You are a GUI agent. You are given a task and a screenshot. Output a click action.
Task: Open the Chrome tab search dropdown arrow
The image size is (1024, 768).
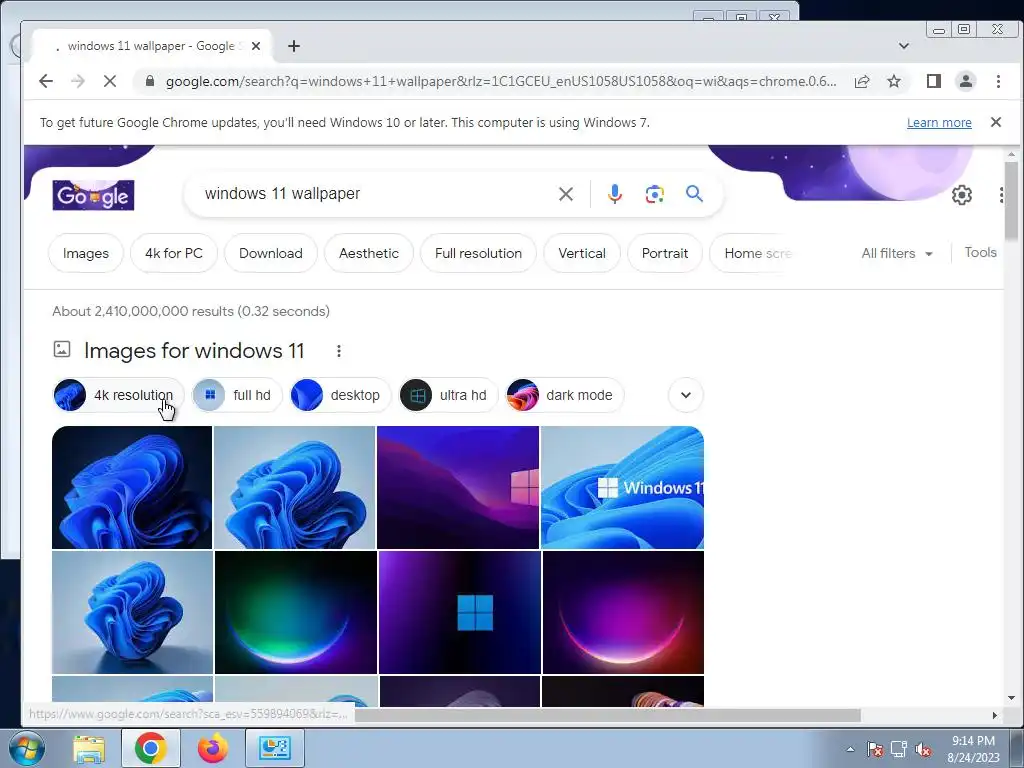coord(904,46)
